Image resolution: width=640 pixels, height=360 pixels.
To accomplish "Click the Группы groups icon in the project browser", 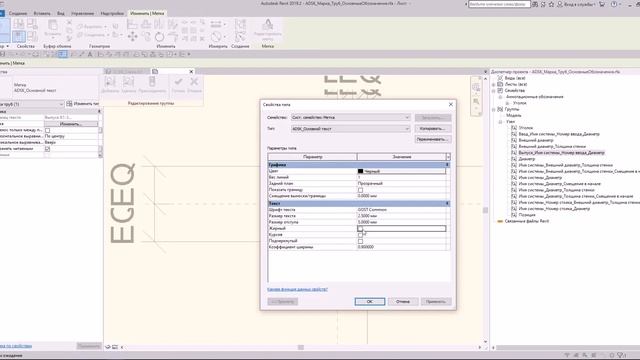I will pos(500,109).
